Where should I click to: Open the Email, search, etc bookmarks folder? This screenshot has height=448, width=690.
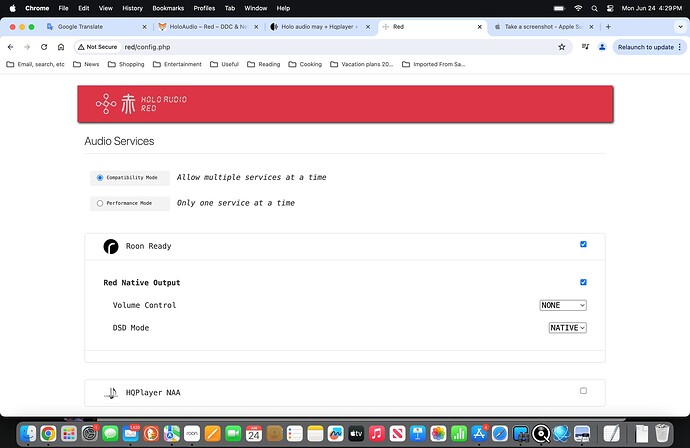[36, 64]
